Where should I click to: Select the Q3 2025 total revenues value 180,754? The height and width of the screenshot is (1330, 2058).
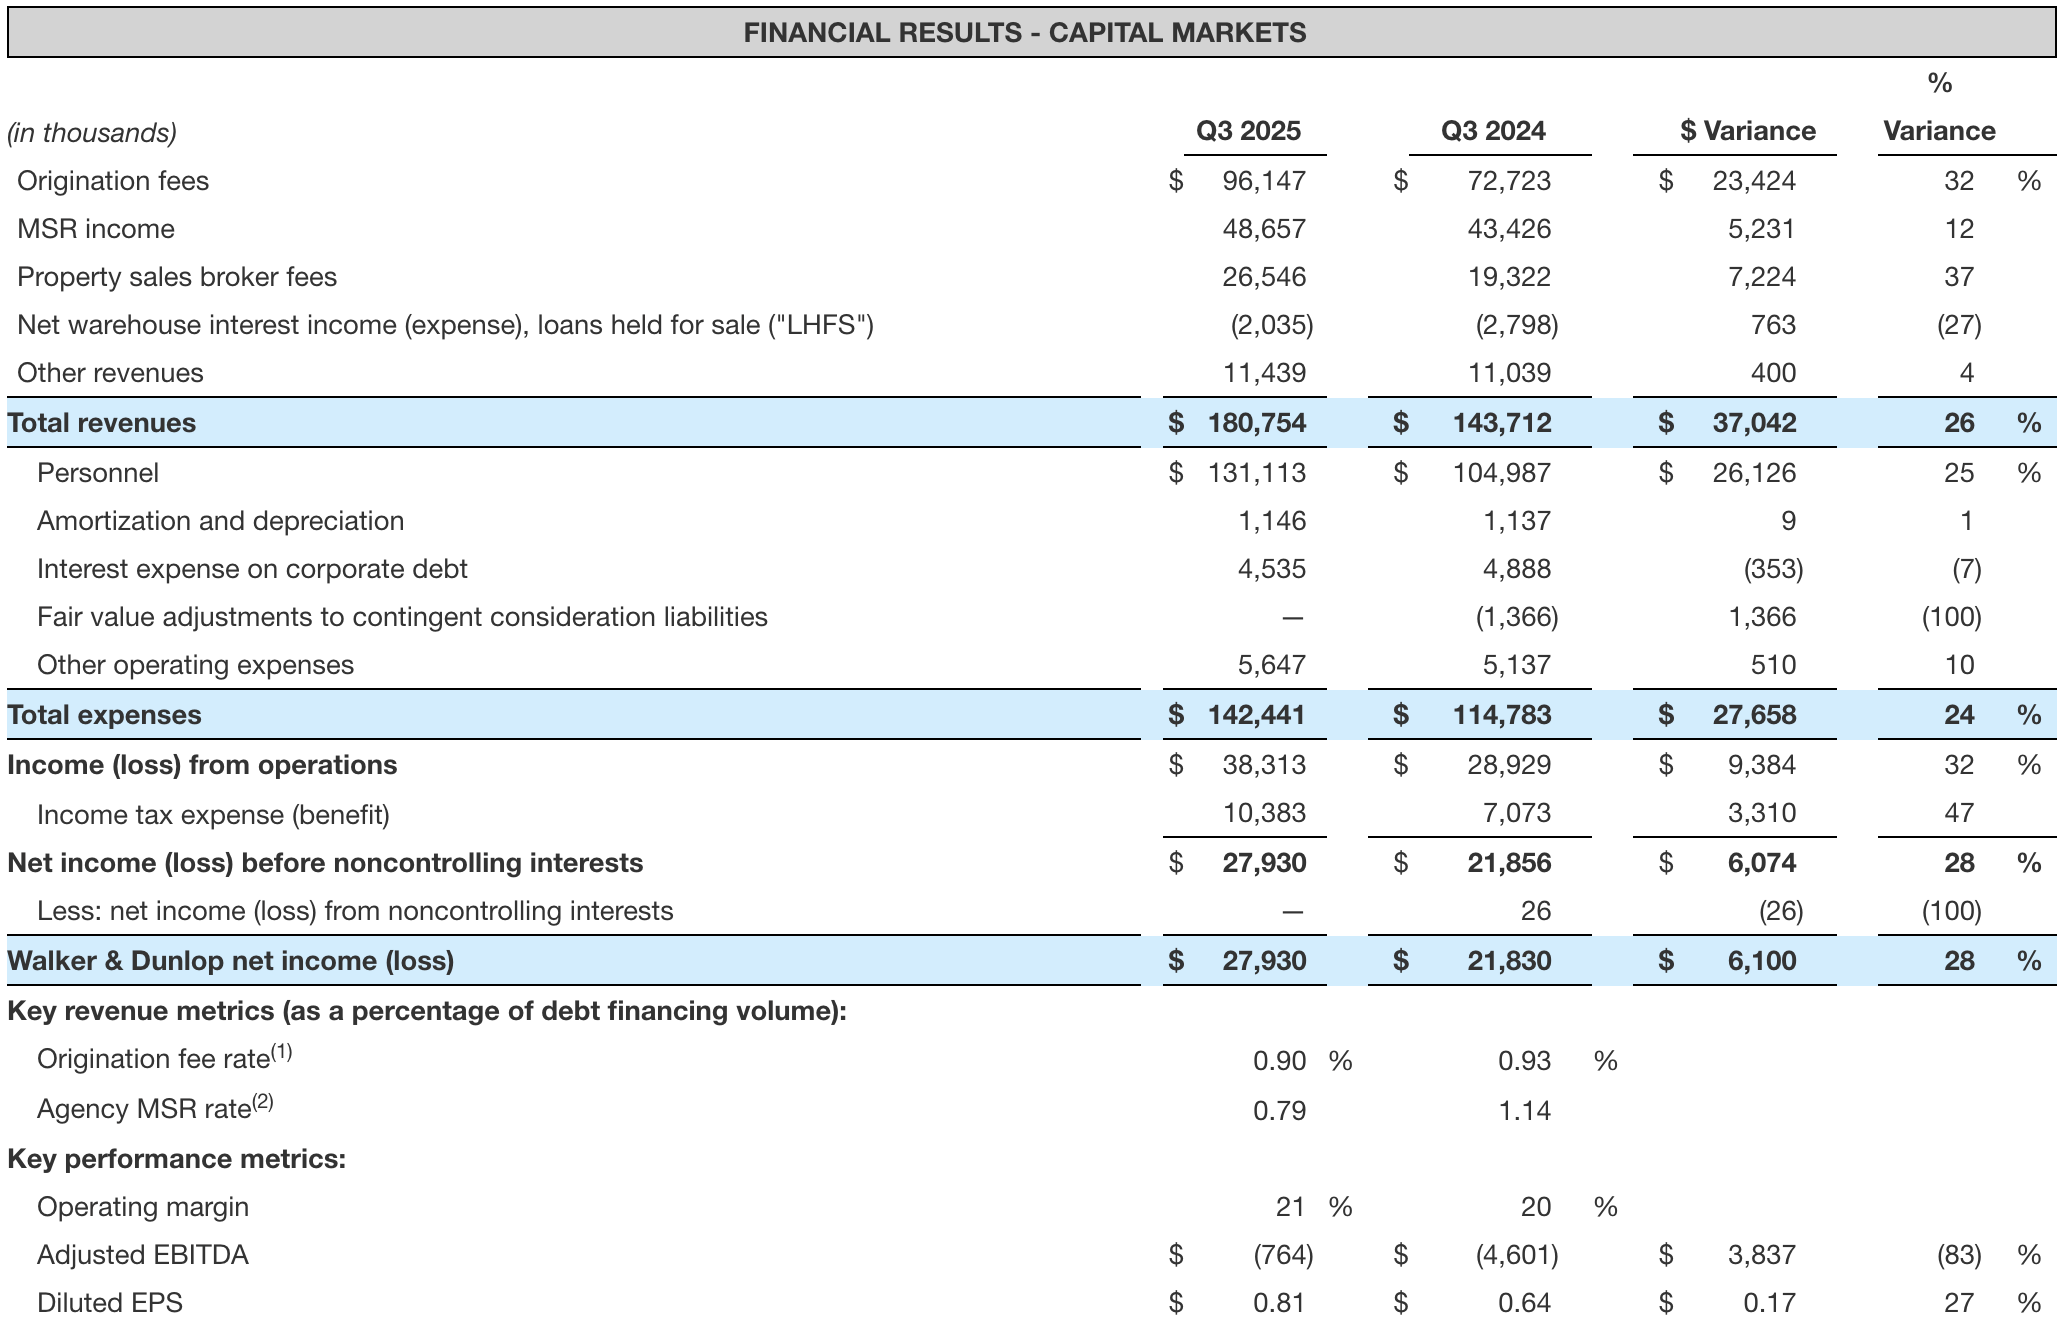1256,423
